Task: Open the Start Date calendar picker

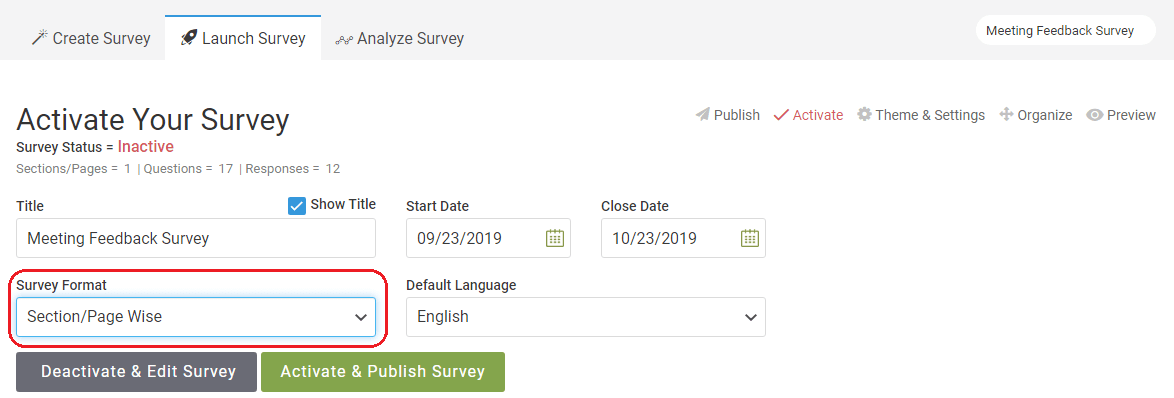Action: pos(555,238)
